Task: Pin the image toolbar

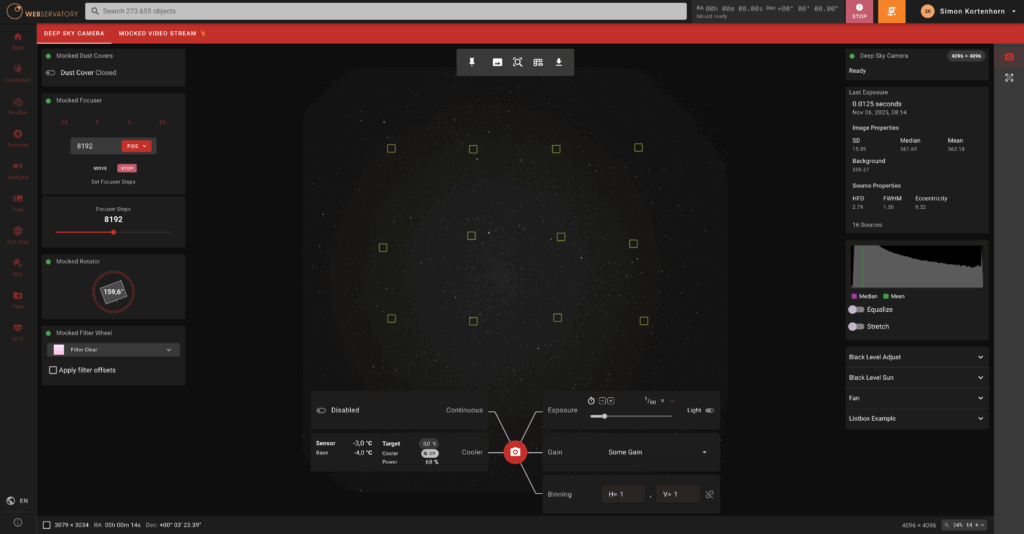Action: [x=472, y=62]
